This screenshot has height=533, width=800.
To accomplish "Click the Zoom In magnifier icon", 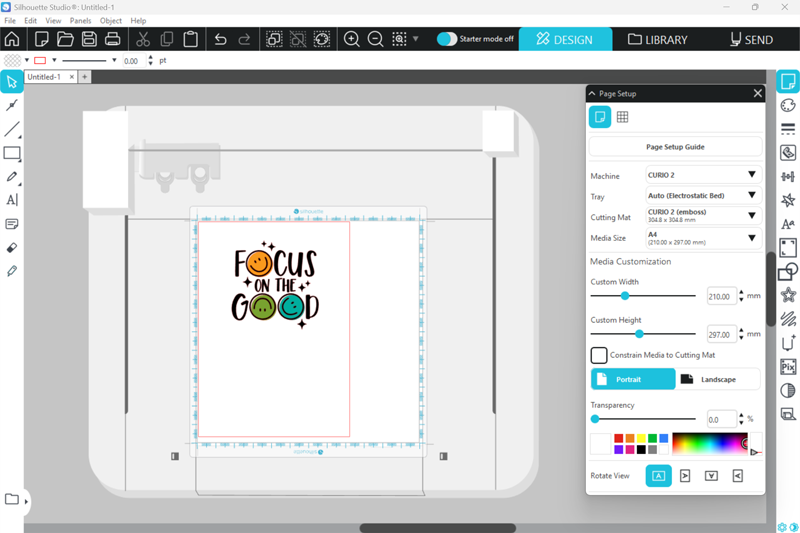I will coord(352,40).
